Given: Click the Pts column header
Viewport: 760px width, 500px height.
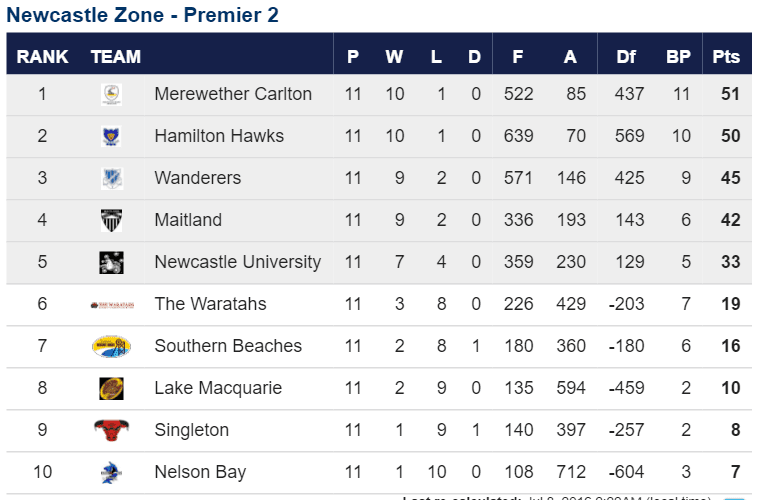Looking at the screenshot, I should click(x=726, y=57).
